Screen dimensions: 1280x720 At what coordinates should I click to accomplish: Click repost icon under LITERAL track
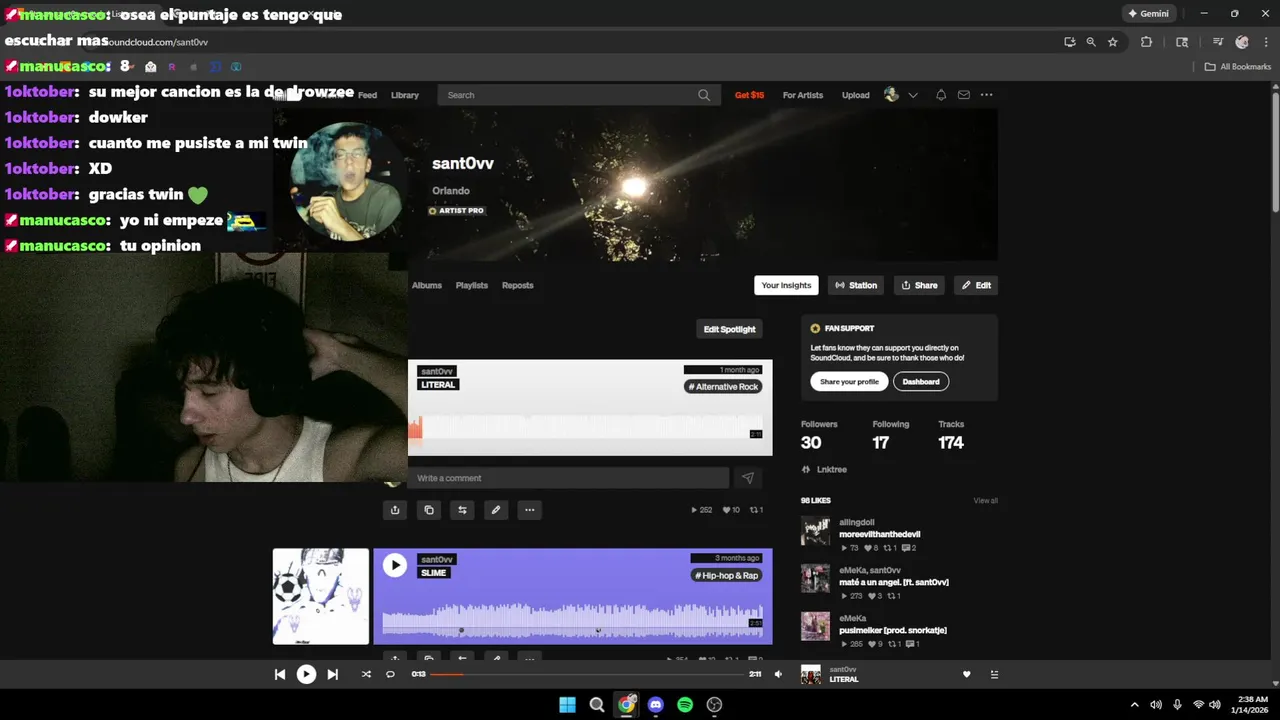click(462, 510)
